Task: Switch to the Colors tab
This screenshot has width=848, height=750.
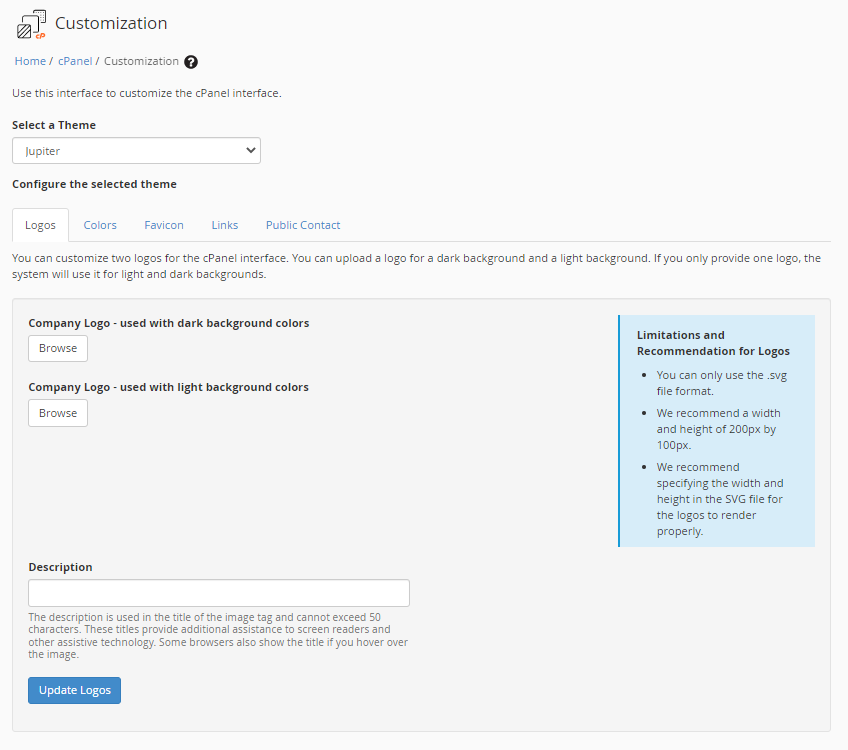Action: click(100, 225)
